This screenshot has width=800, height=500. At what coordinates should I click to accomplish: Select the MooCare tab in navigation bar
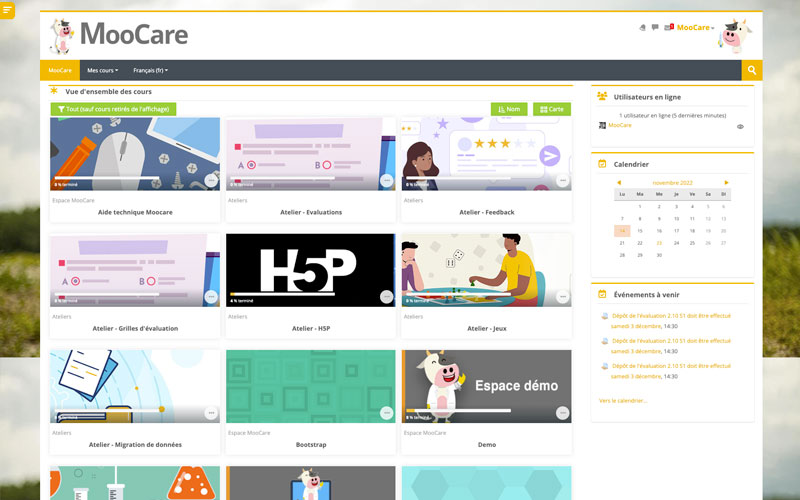[60, 70]
